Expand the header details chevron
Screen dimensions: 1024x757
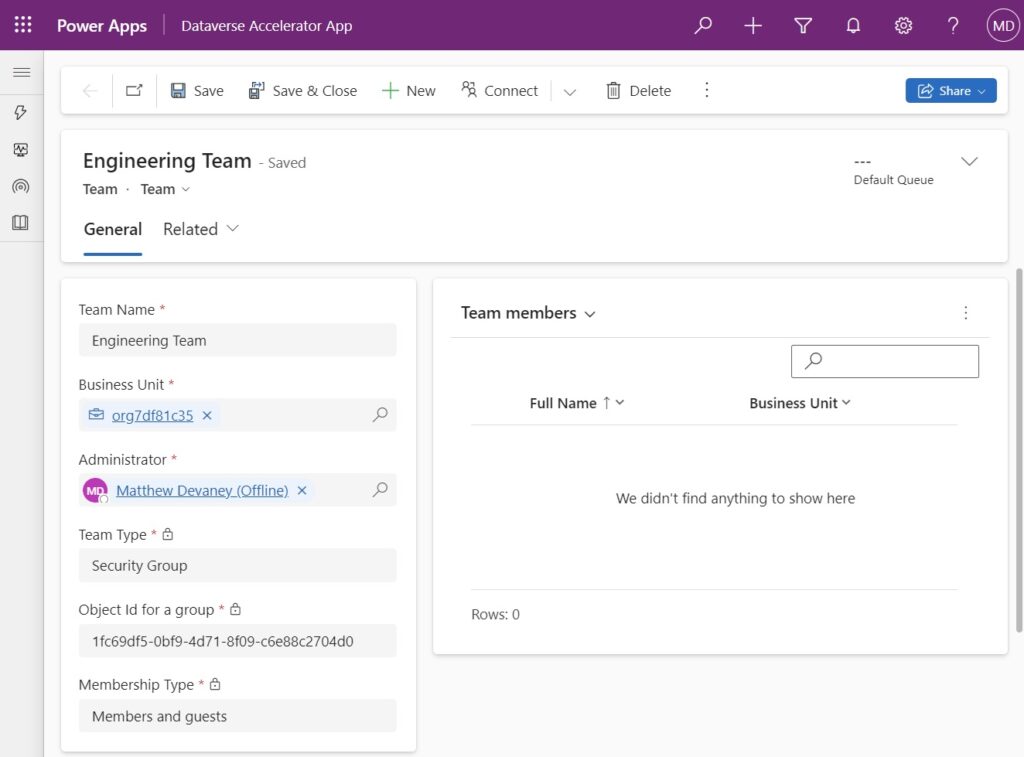969,161
